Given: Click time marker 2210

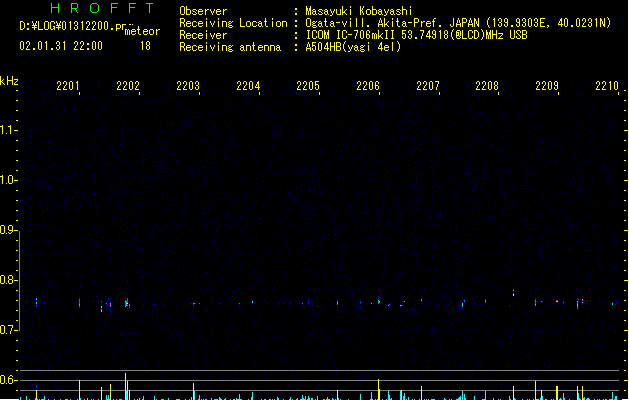Looking at the screenshot, I should point(607,86).
